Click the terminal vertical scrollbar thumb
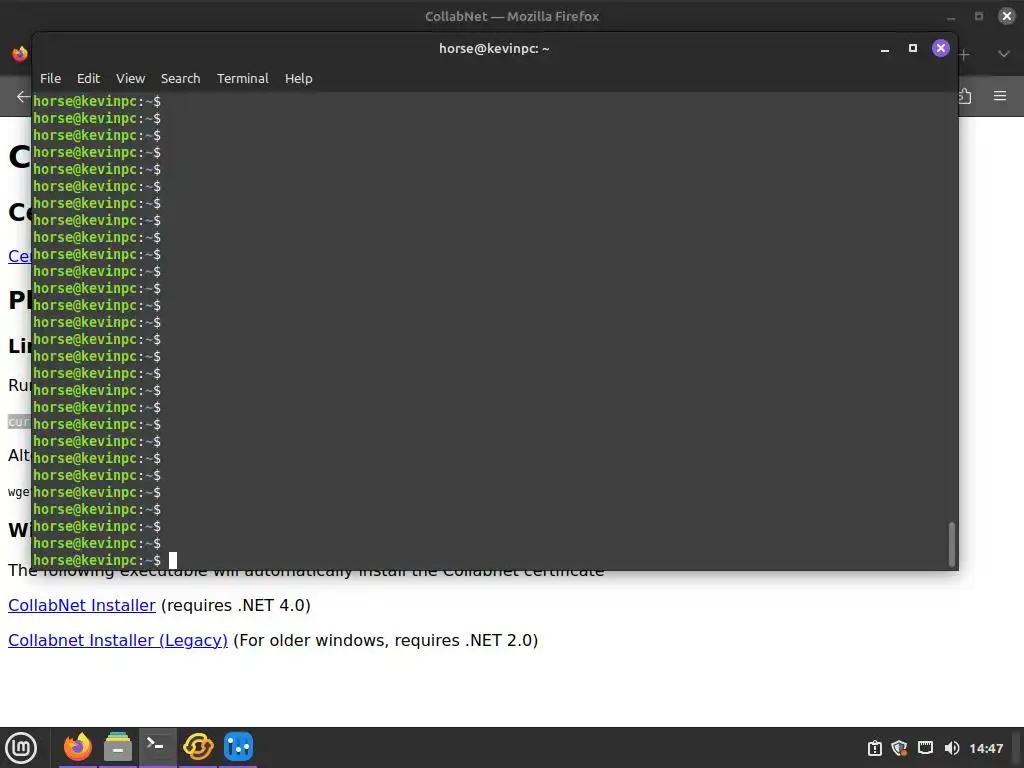Screen dimensions: 1024x768 click(x=952, y=544)
